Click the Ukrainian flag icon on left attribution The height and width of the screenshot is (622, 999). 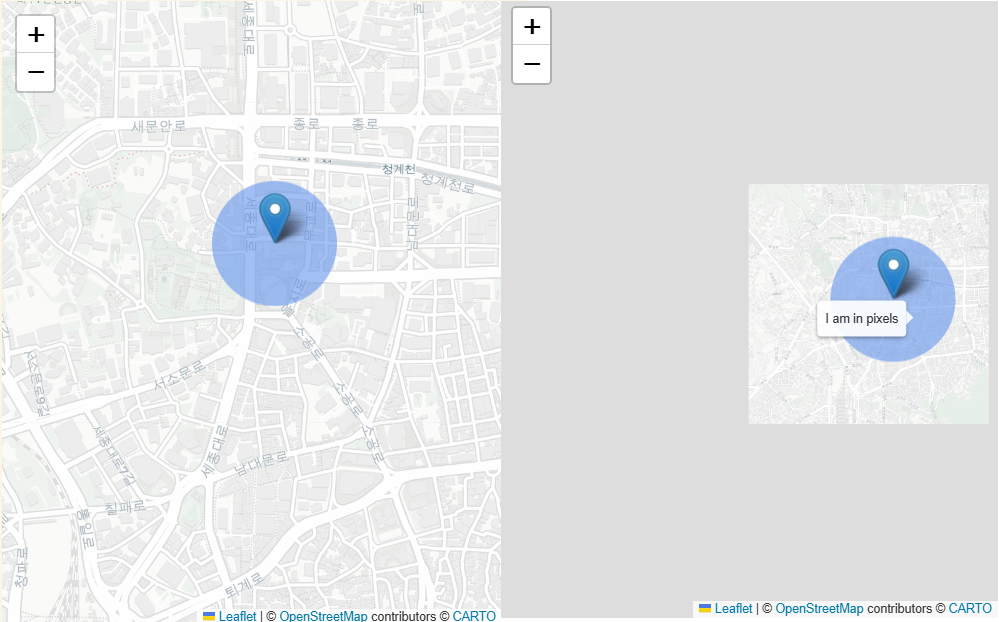click(x=209, y=616)
